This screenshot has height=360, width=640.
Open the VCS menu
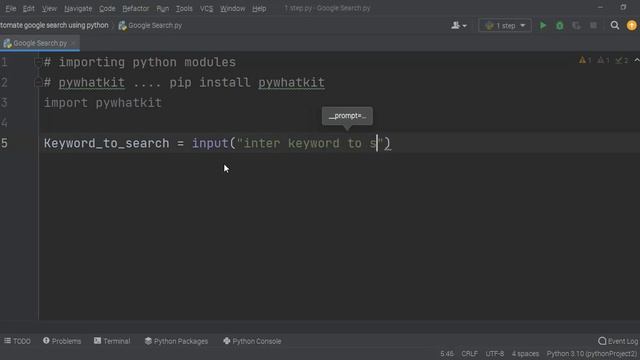pyautogui.click(x=206, y=8)
